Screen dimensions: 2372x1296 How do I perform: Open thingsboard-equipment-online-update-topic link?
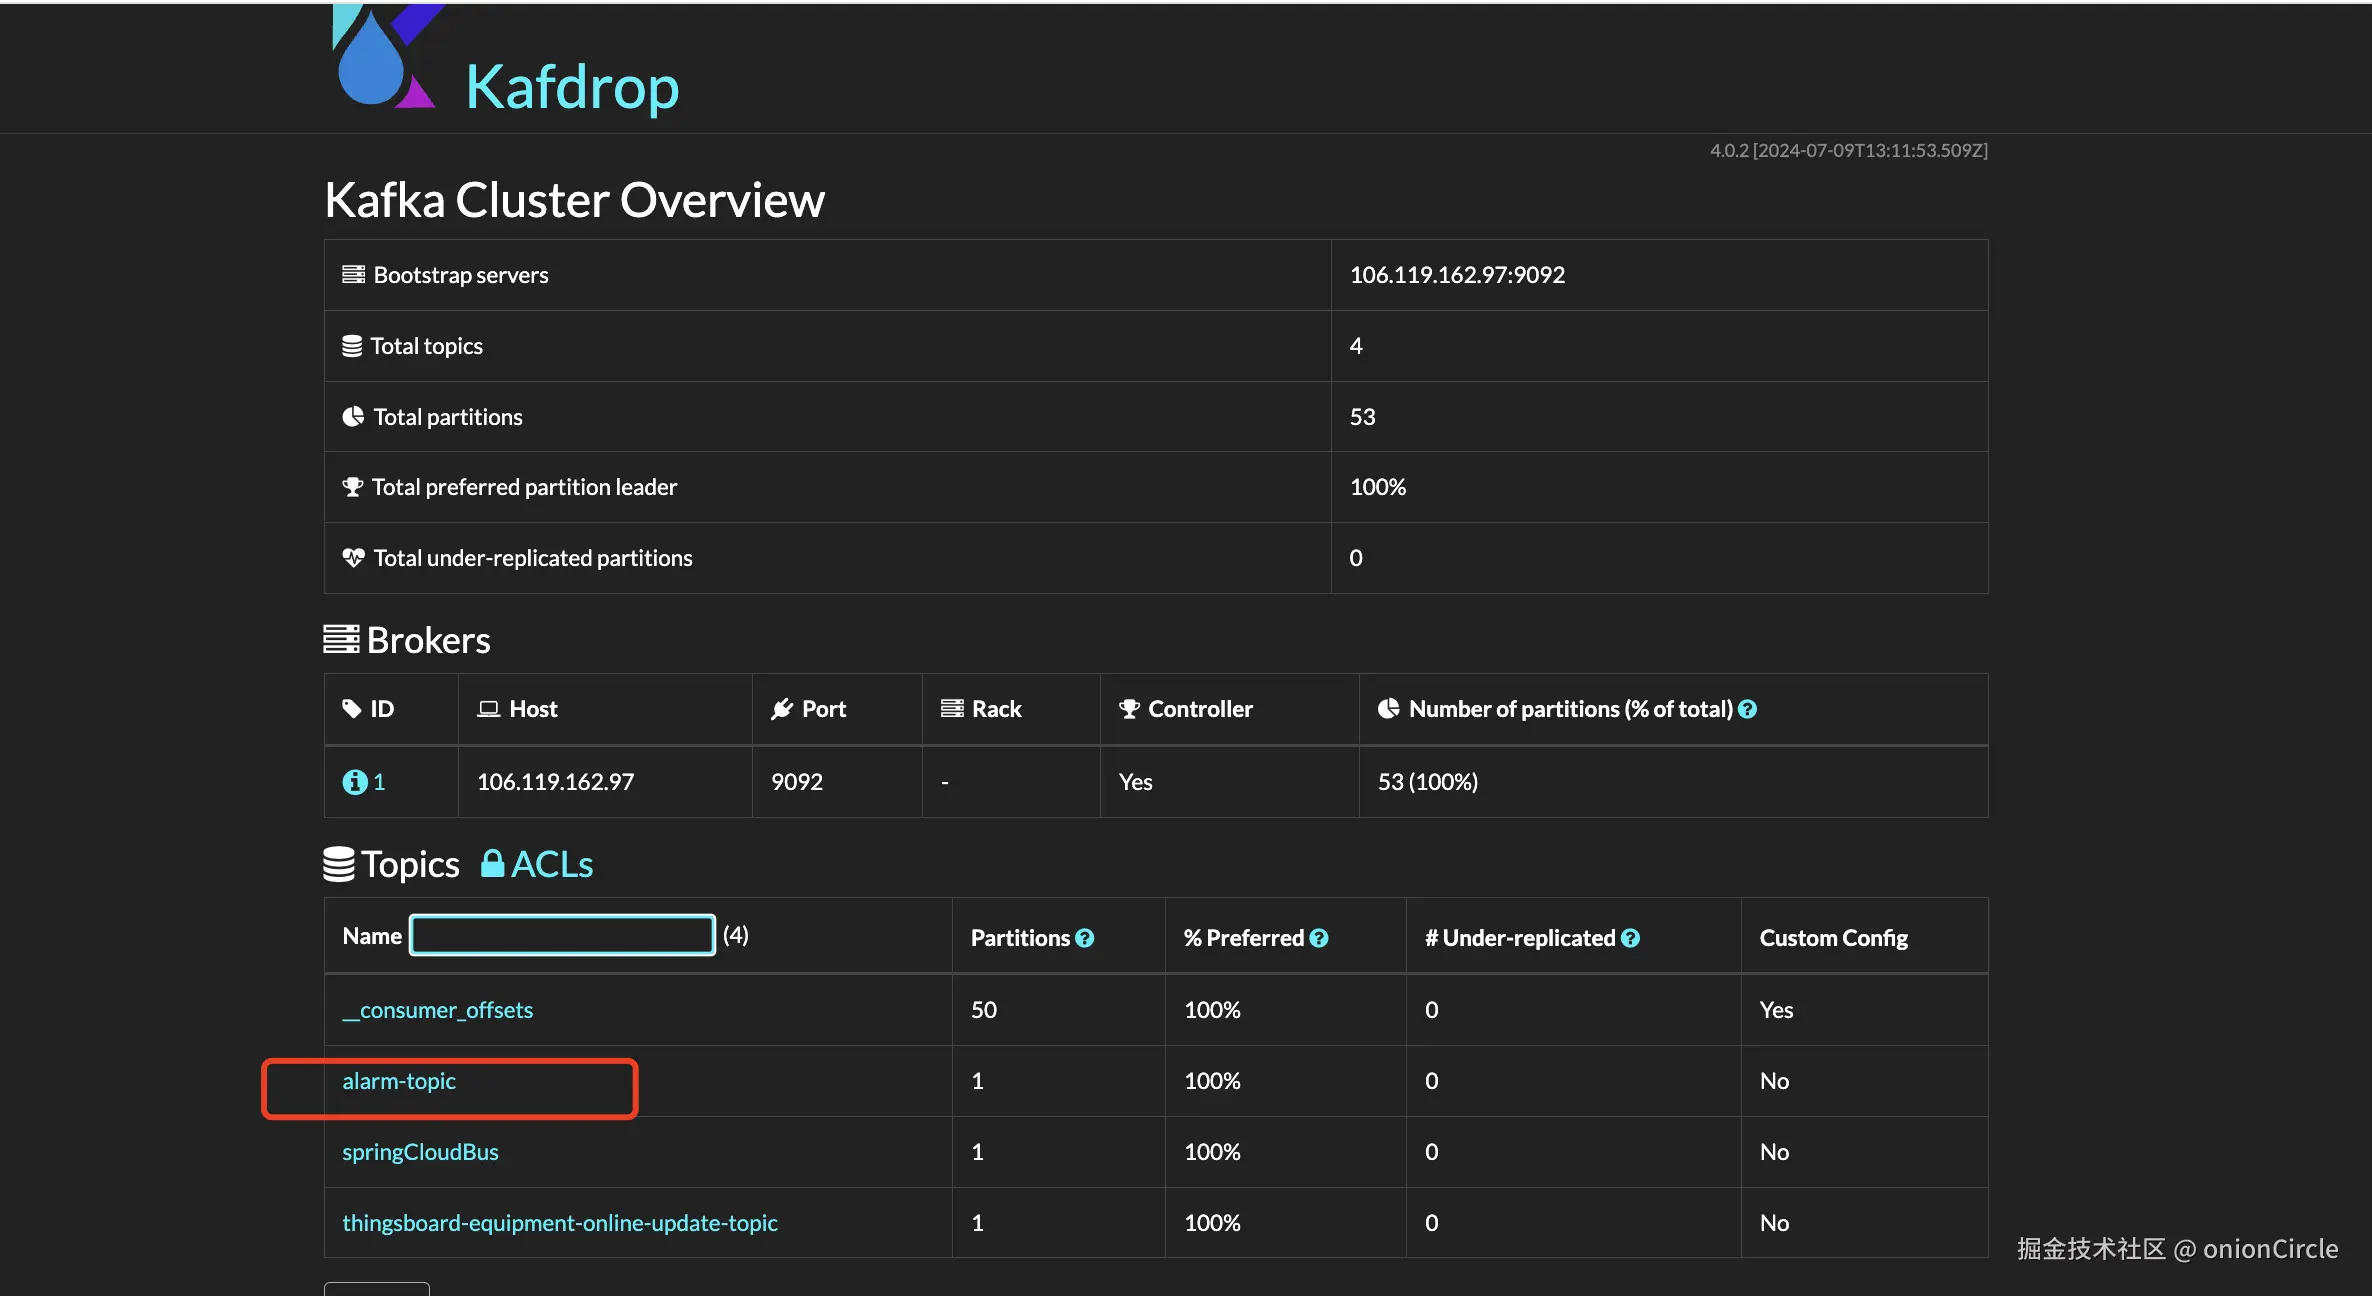pos(559,1223)
